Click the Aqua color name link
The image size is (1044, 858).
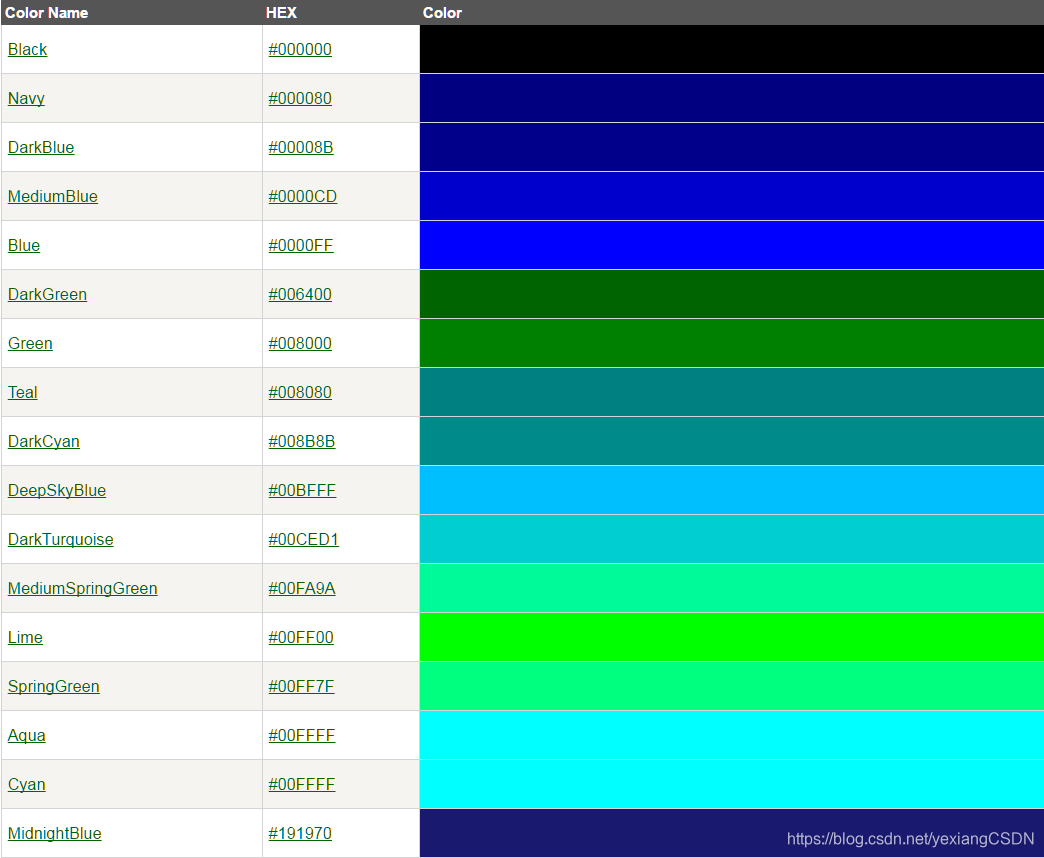pyautogui.click(x=27, y=736)
